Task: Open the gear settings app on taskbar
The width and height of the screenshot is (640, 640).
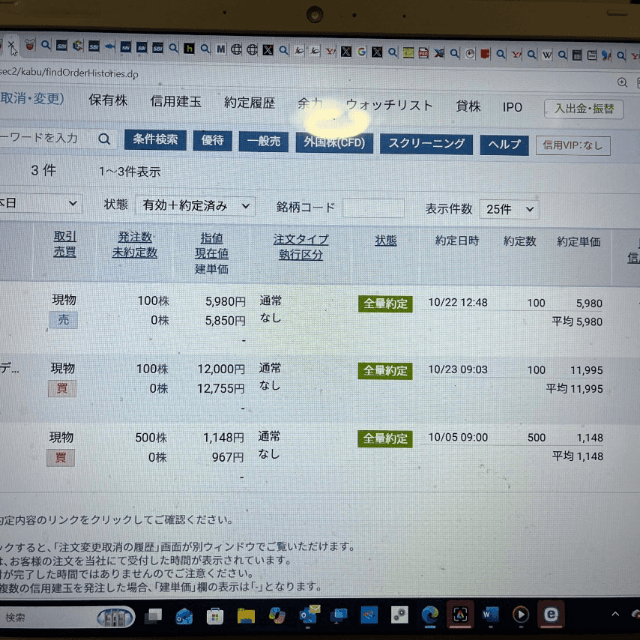Action: click(400, 615)
